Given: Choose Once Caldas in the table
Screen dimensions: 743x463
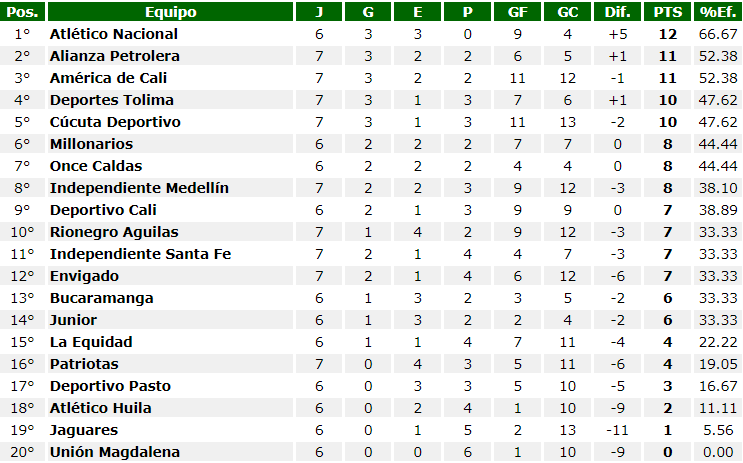Looking at the screenshot, I should pos(96,166).
